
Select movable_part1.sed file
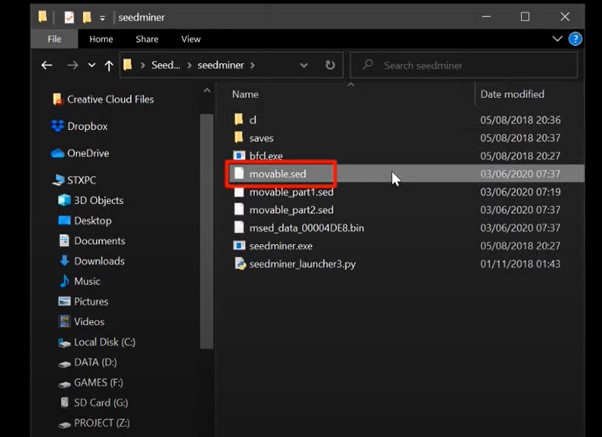[291, 192]
